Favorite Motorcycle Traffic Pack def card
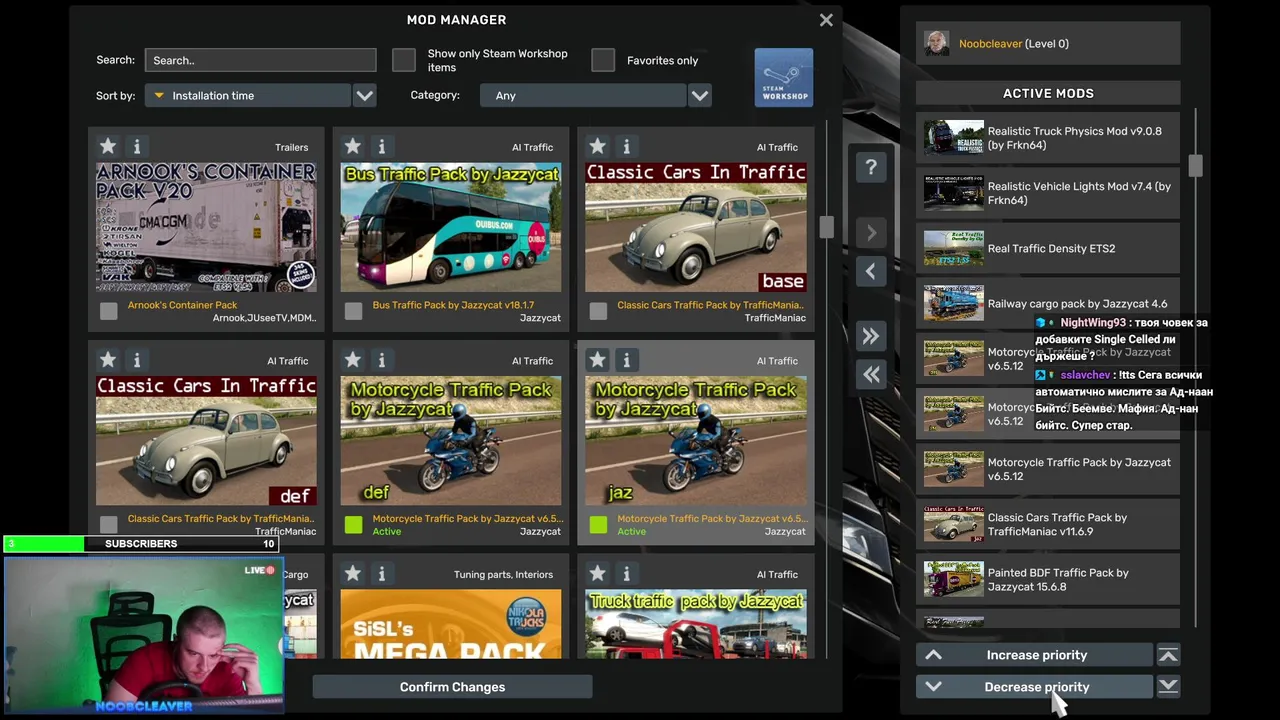 352,360
